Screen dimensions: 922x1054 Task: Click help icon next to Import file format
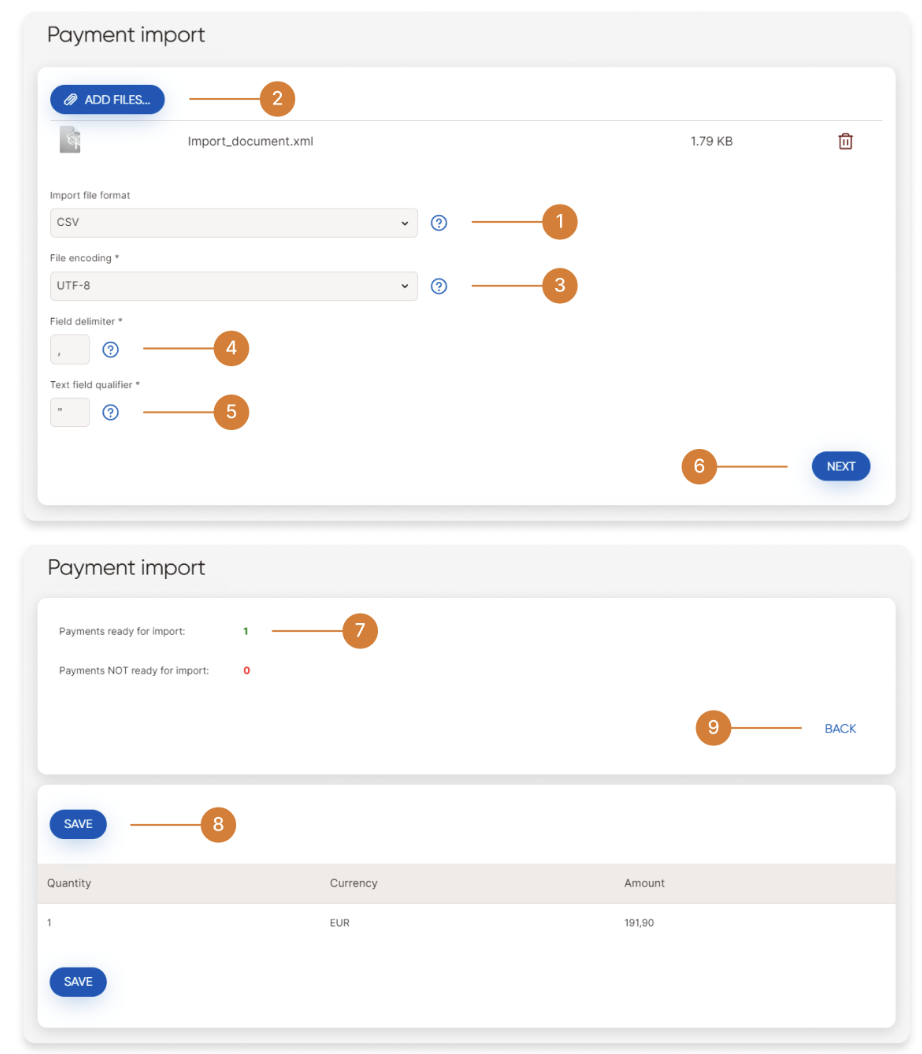click(438, 223)
